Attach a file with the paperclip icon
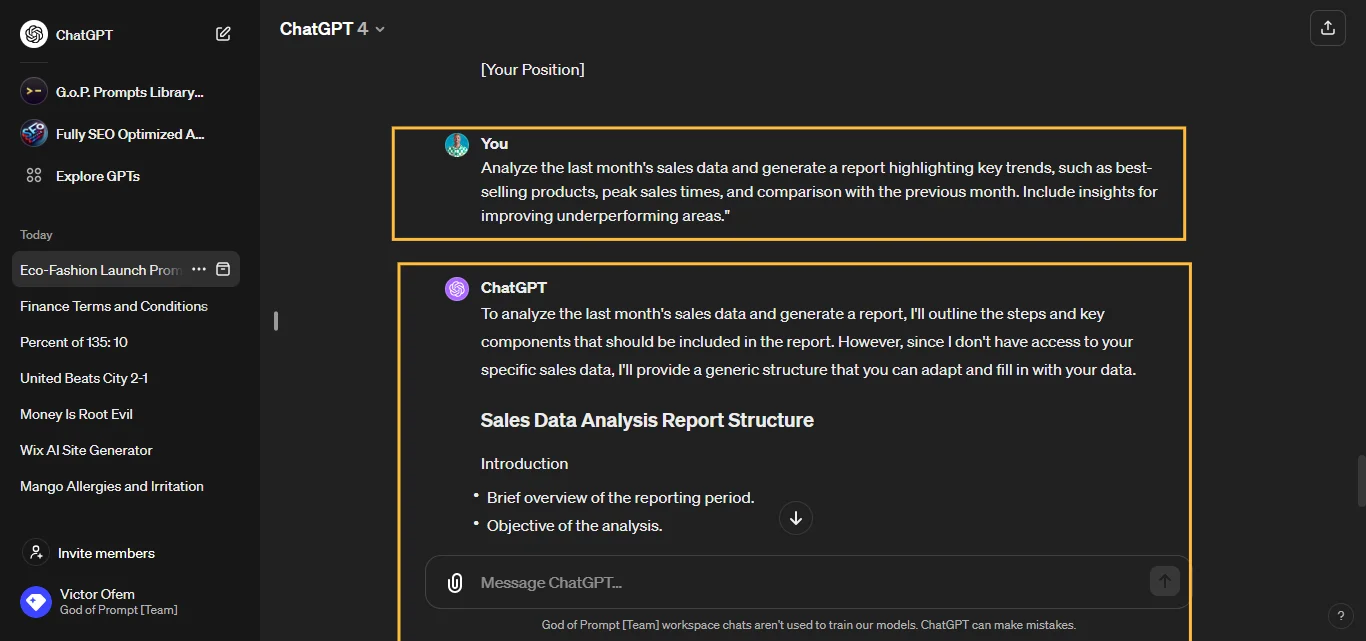Image resolution: width=1366 pixels, height=641 pixels. [x=455, y=583]
